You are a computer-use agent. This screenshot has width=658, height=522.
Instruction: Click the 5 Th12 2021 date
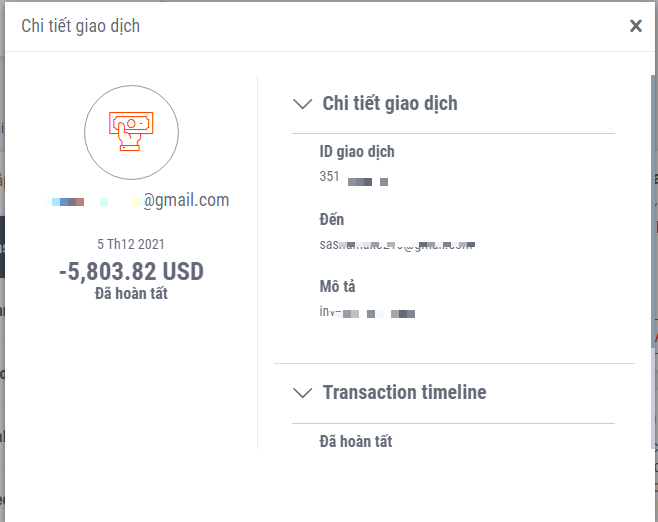(x=131, y=243)
